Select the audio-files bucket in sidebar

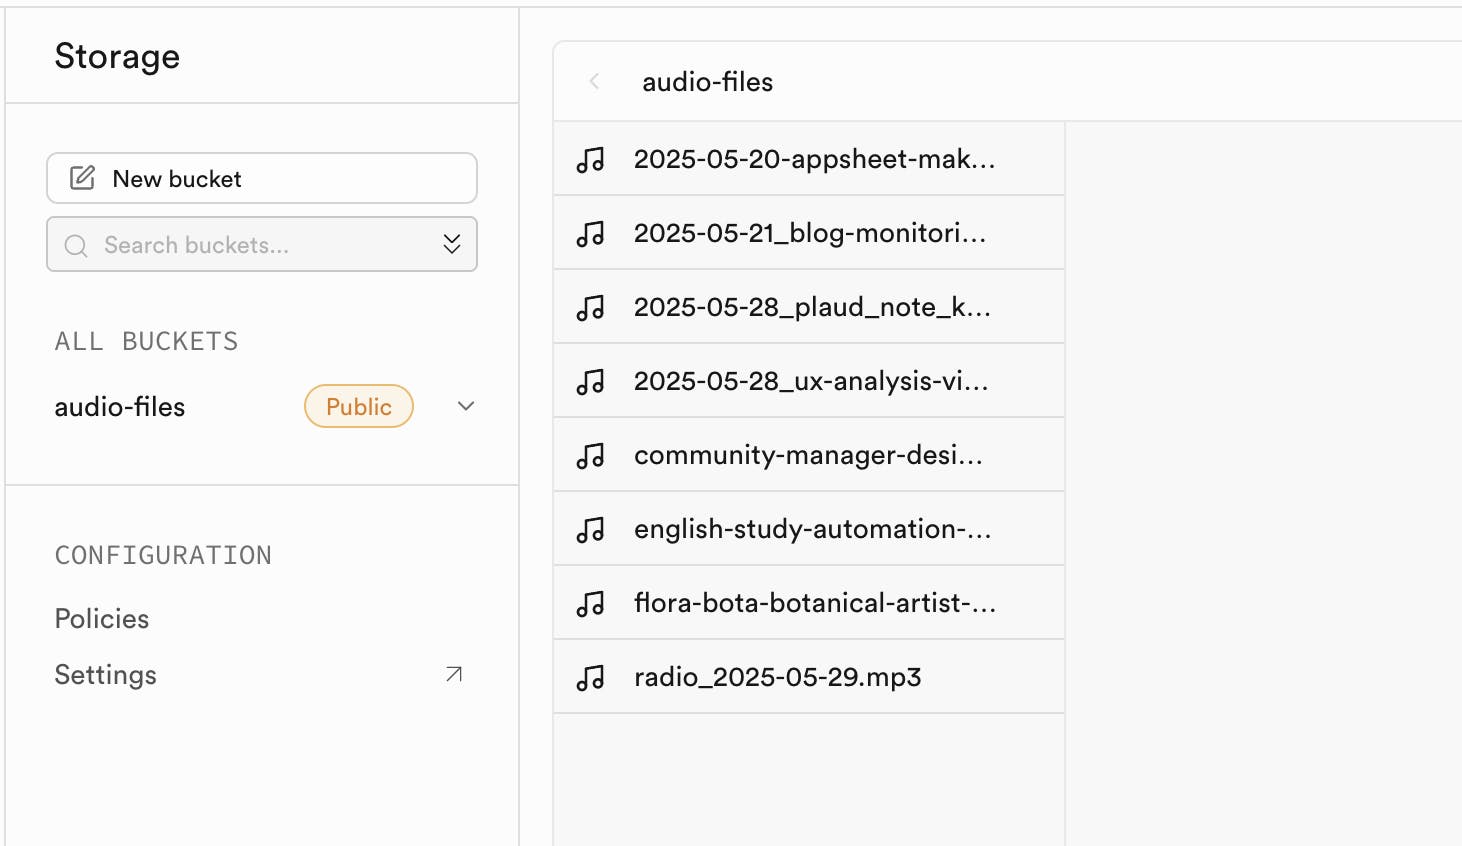pos(120,407)
